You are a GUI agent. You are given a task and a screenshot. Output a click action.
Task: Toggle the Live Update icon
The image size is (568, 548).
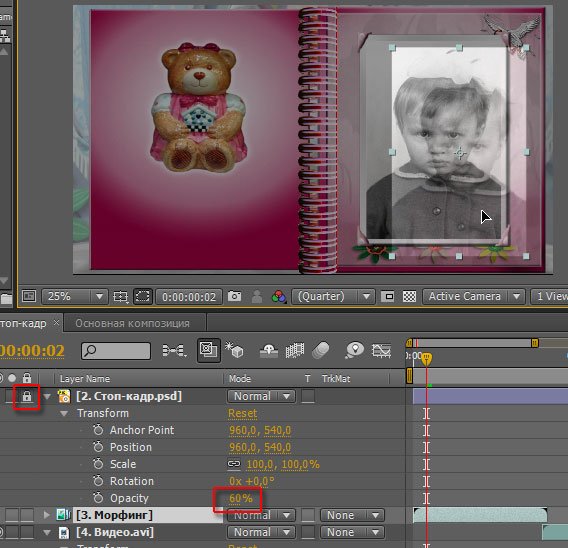[209, 350]
